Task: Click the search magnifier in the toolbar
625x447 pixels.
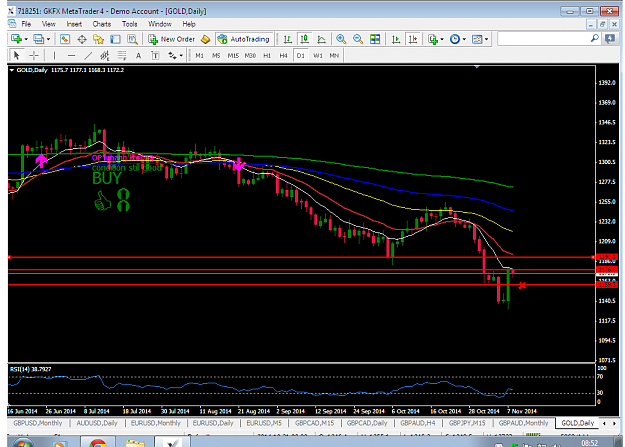Action: tap(595, 39)
